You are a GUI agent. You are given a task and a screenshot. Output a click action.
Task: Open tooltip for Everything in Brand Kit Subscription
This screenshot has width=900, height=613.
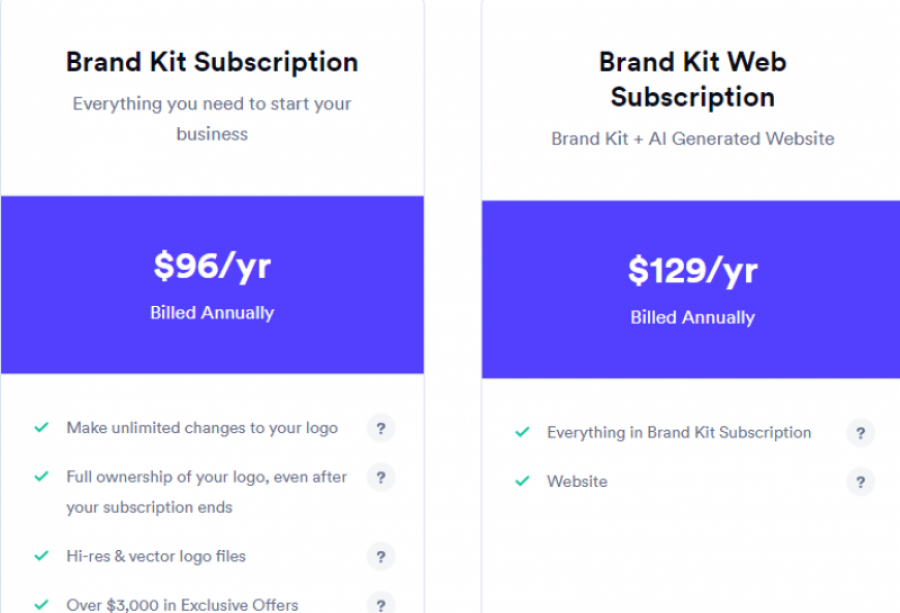861,433
